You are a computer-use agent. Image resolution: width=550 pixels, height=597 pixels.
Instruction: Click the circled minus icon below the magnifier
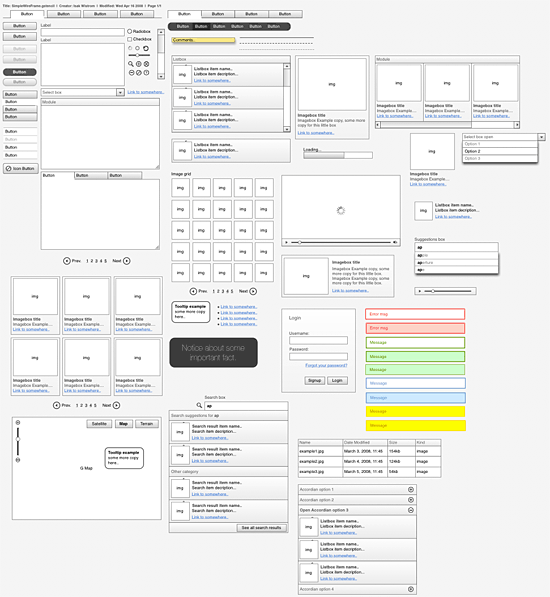[131, 72]
